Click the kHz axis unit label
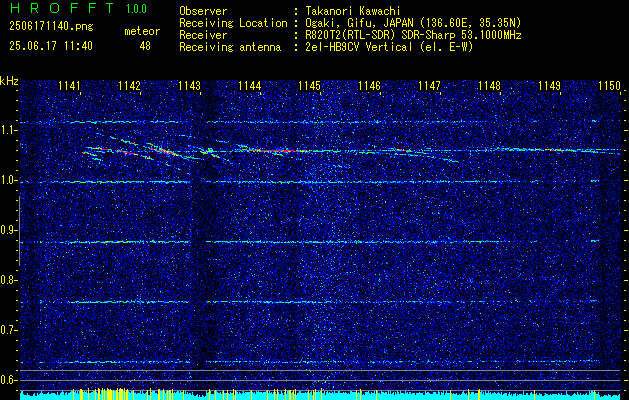 9,81
